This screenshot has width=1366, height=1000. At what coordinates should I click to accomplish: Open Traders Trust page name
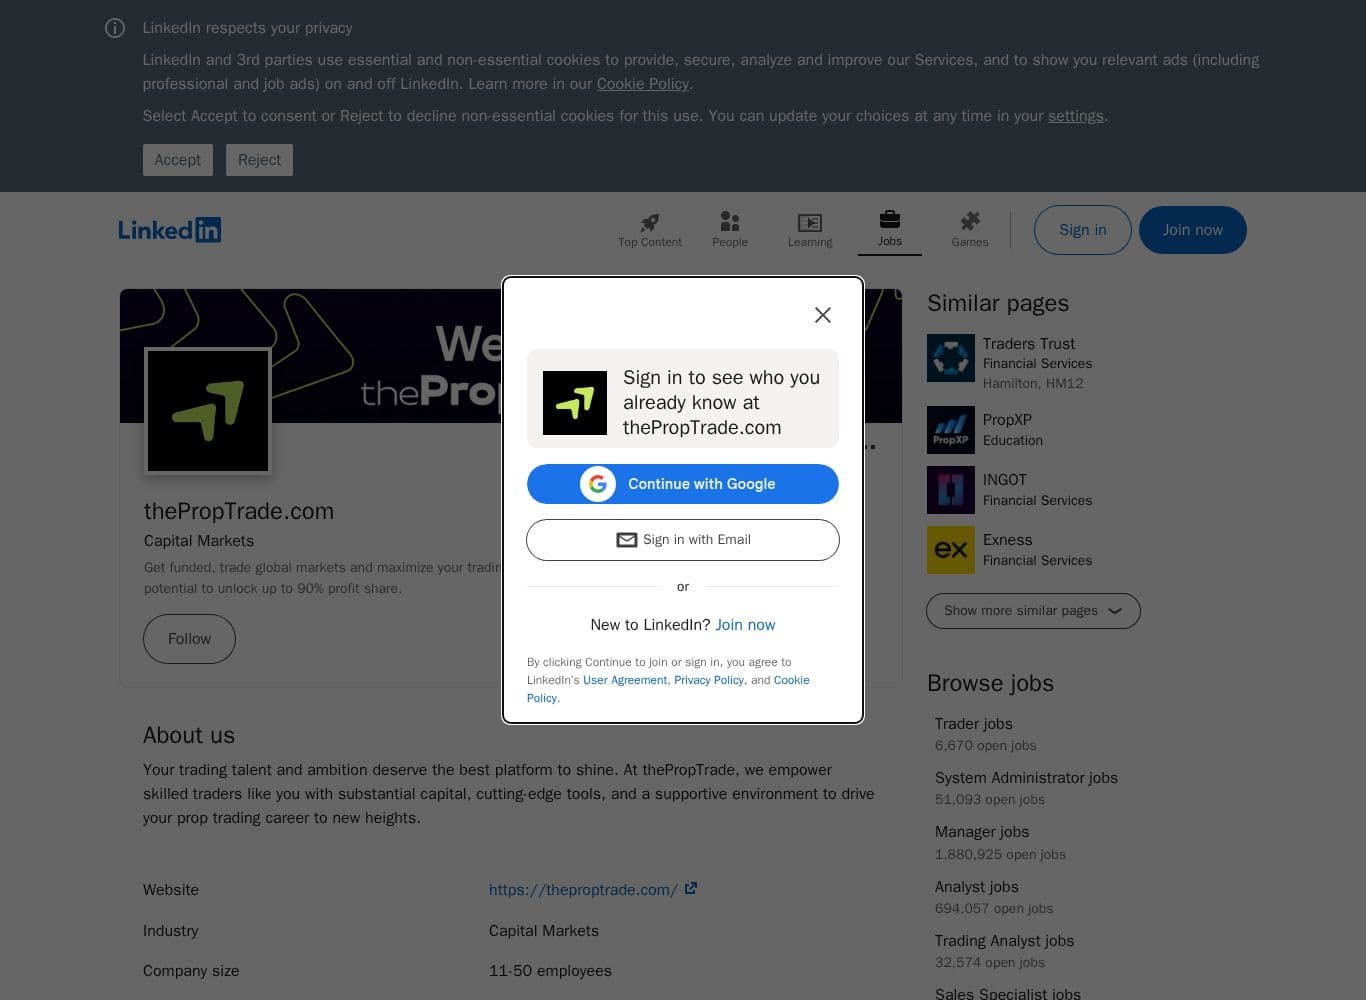click(x=1029, y=344)
